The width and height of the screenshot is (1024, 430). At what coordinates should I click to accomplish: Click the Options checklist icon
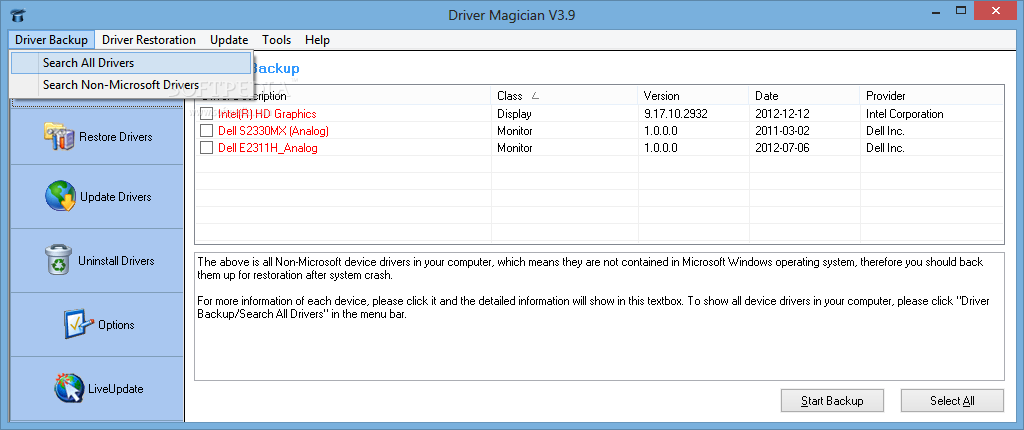coord(78,324)
